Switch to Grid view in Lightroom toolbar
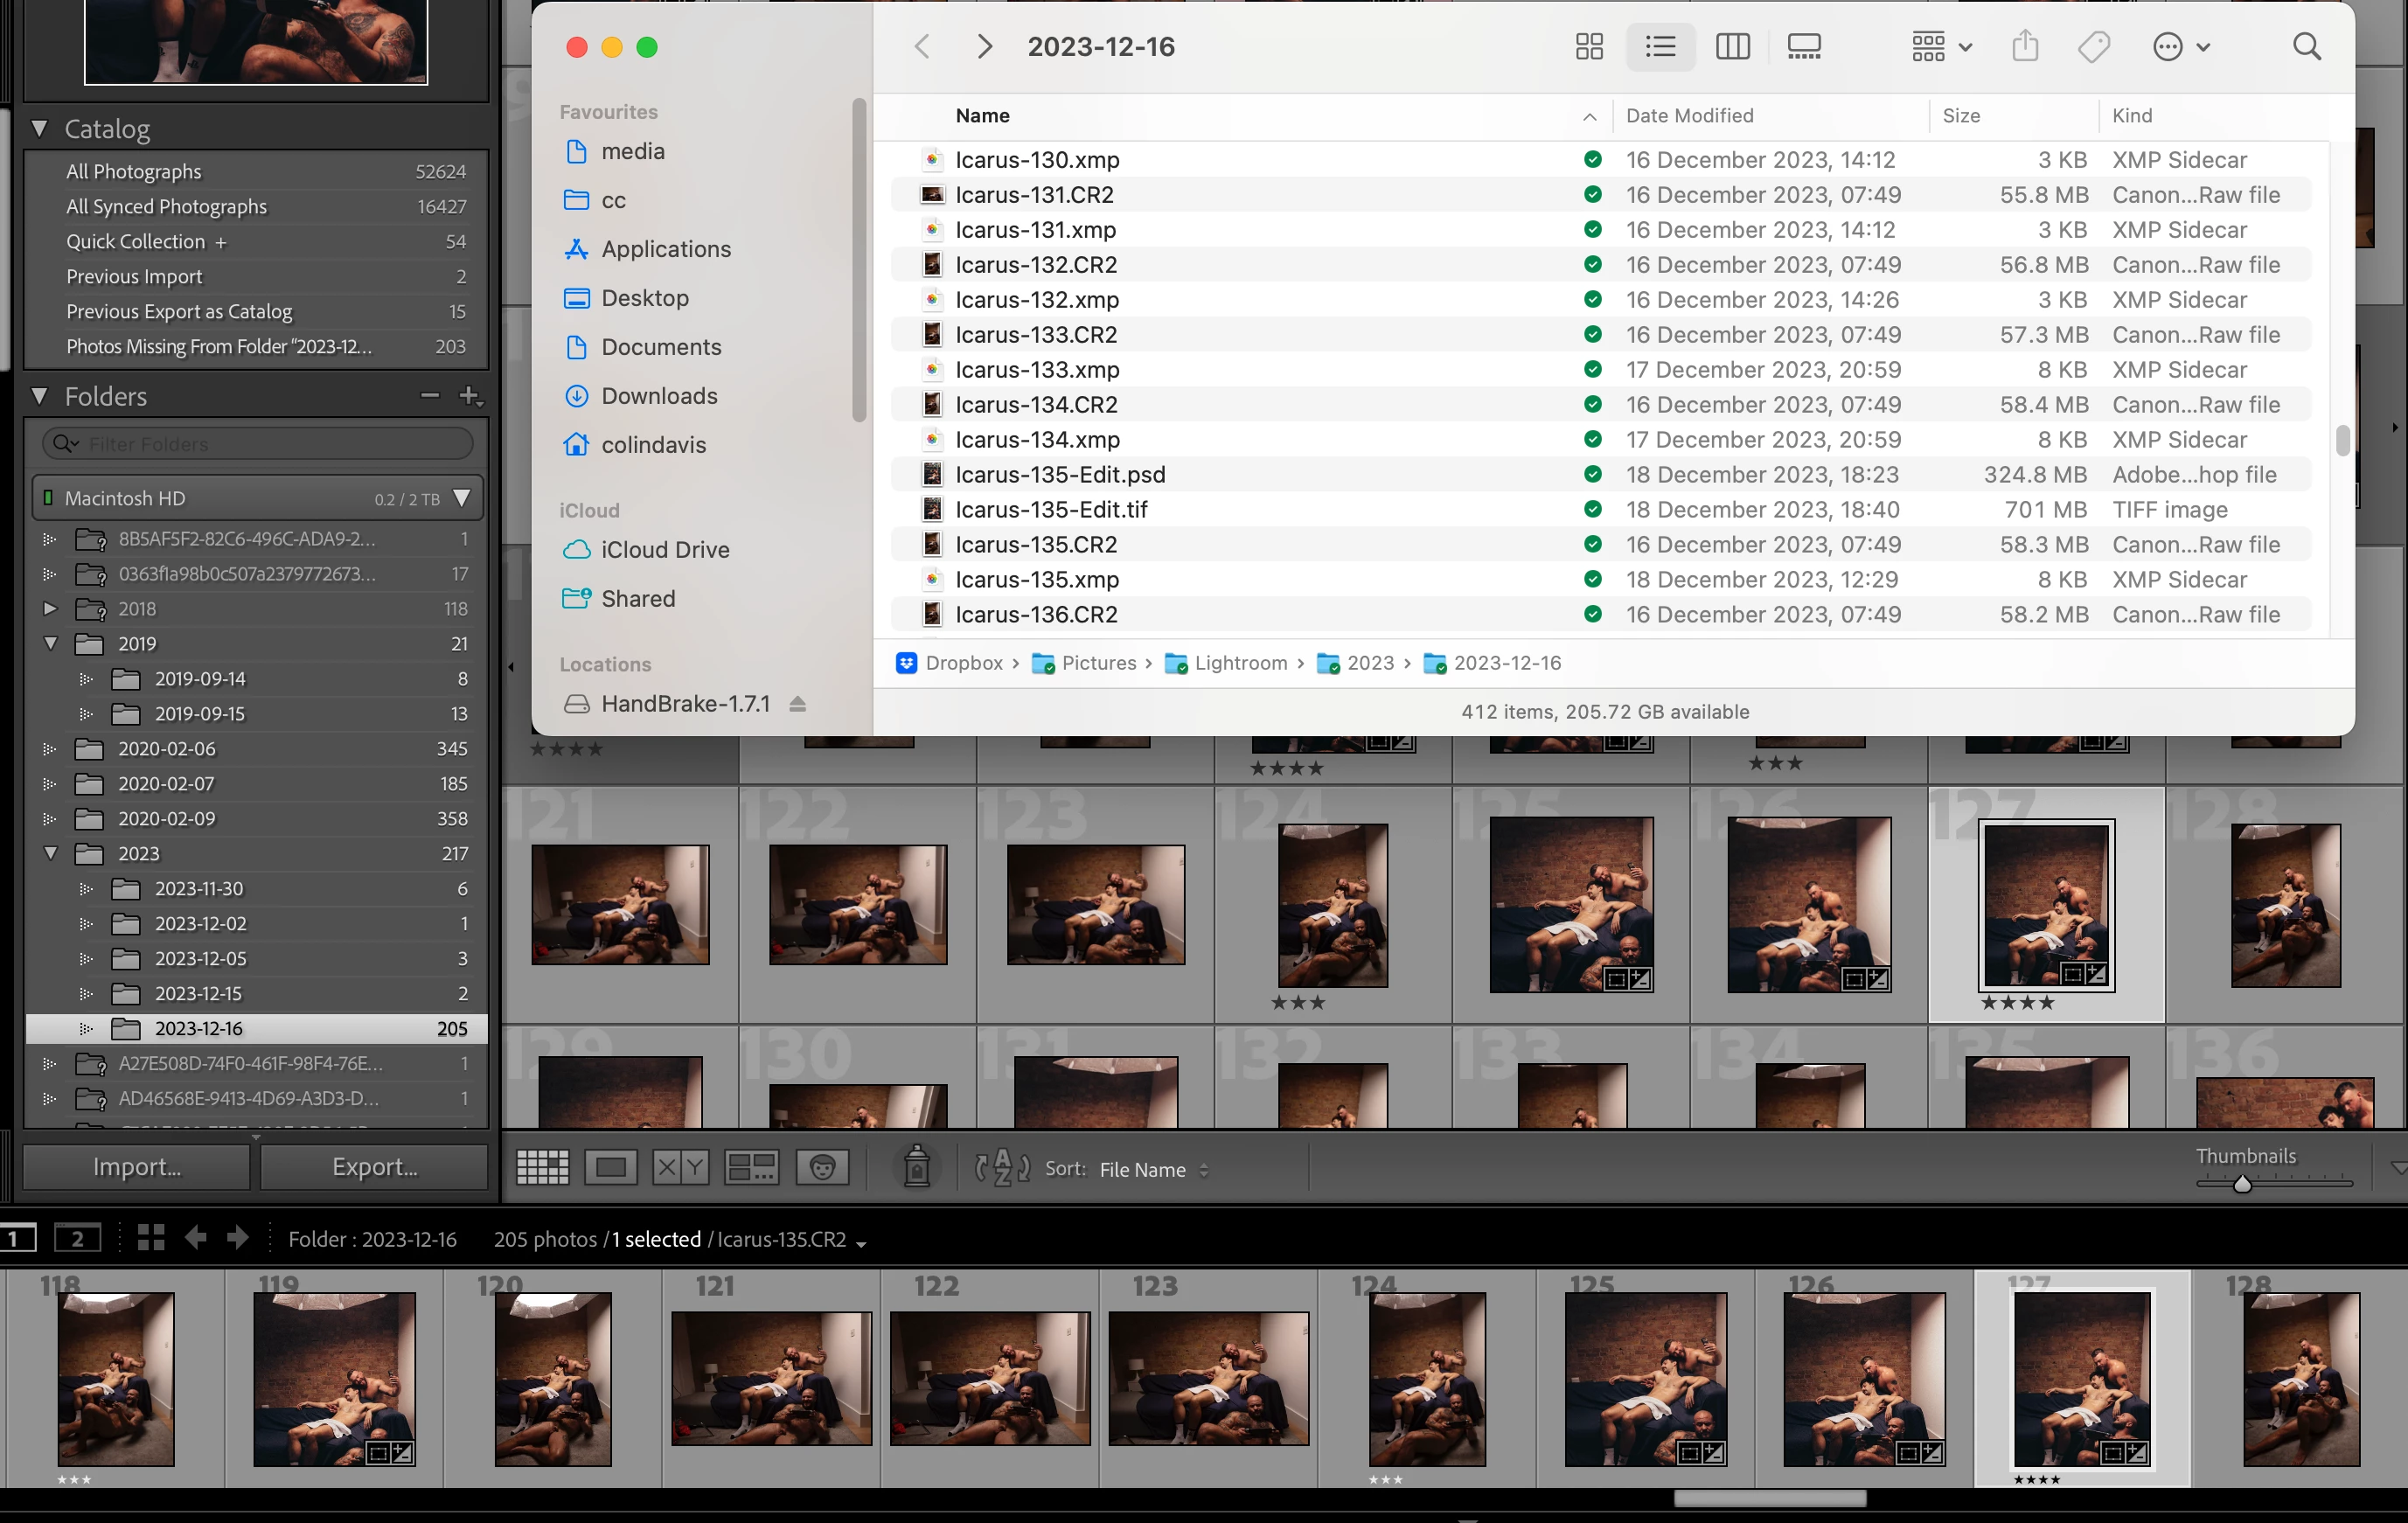The width and height of the screenshot is (2408, 1523). pos(542,1167)
